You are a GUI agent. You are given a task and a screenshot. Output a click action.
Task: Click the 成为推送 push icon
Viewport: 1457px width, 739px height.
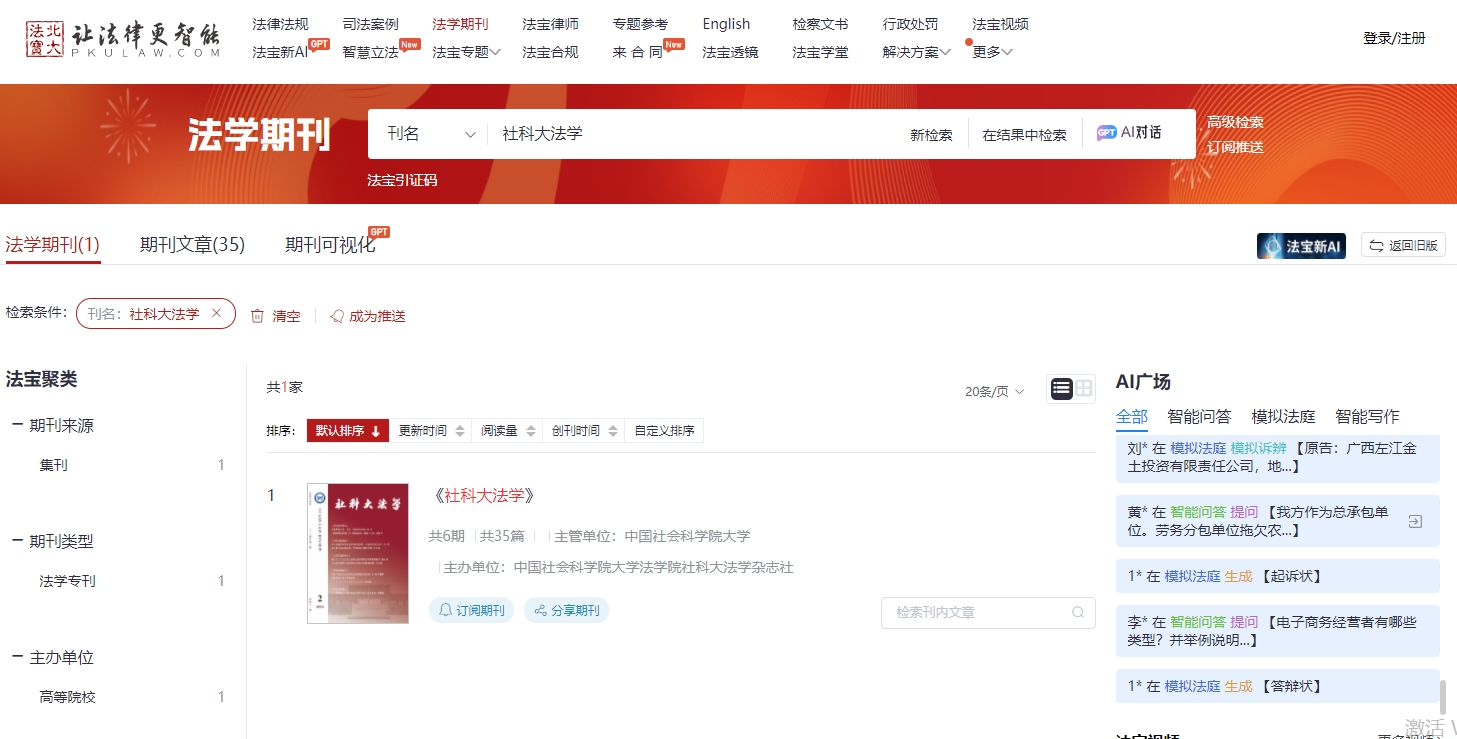point(337,316)
